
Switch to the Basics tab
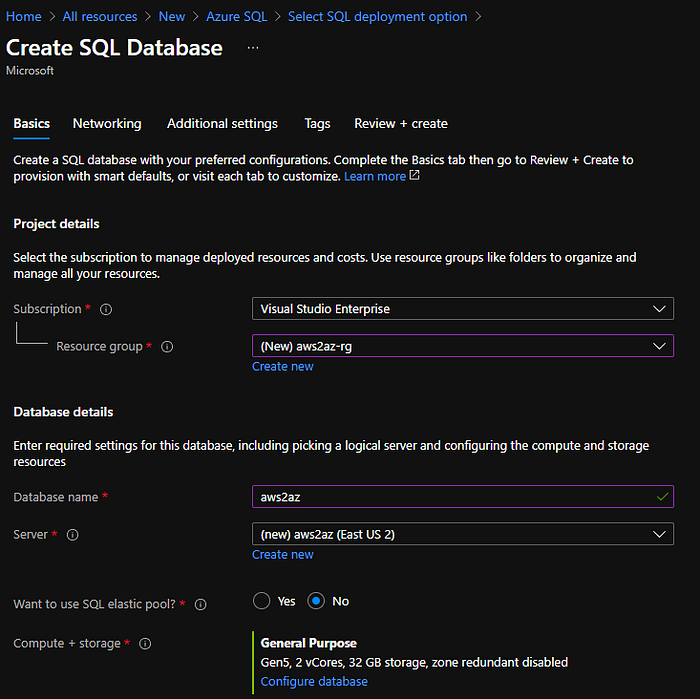tap(31, 124)
